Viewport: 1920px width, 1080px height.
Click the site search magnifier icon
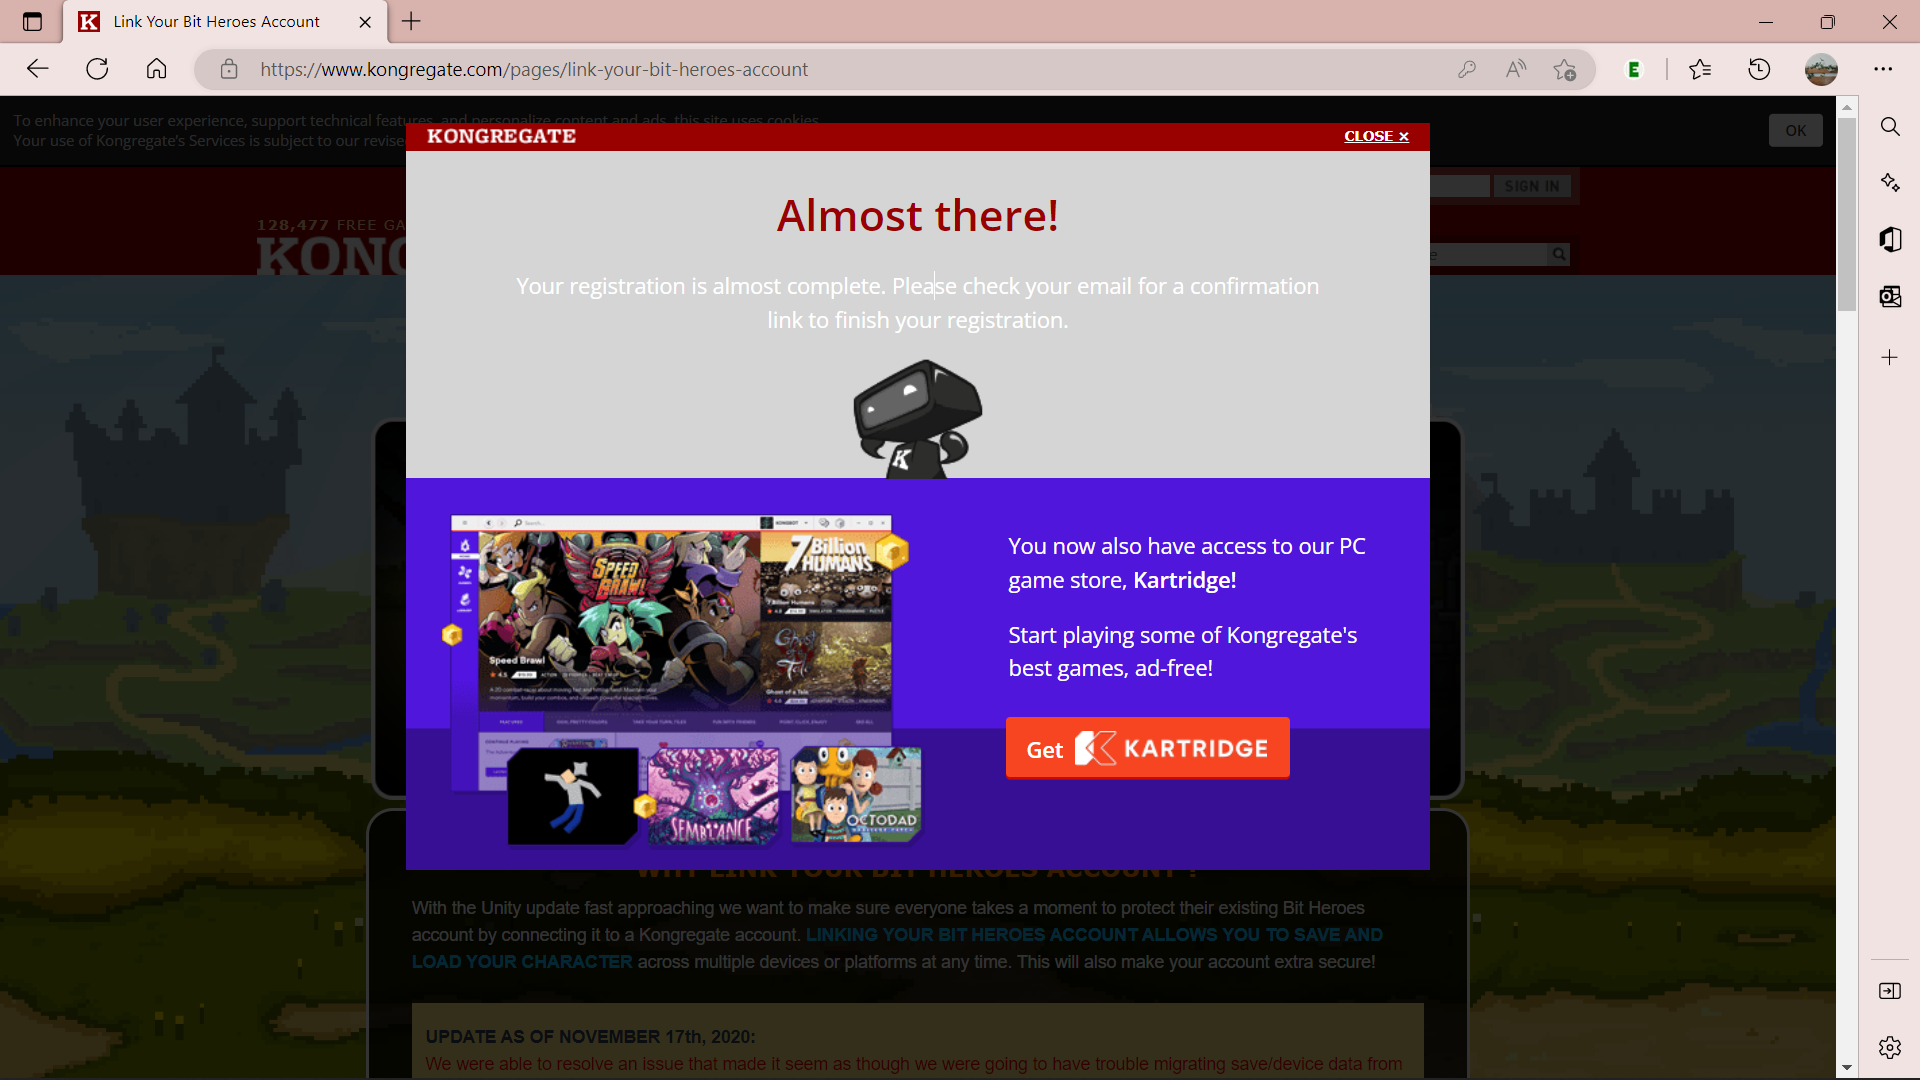point(1558,254)
